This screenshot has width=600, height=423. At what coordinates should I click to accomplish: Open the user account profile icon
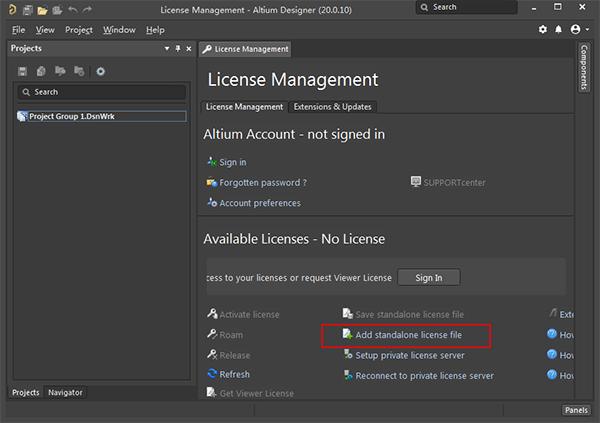(x=575, y=29)
